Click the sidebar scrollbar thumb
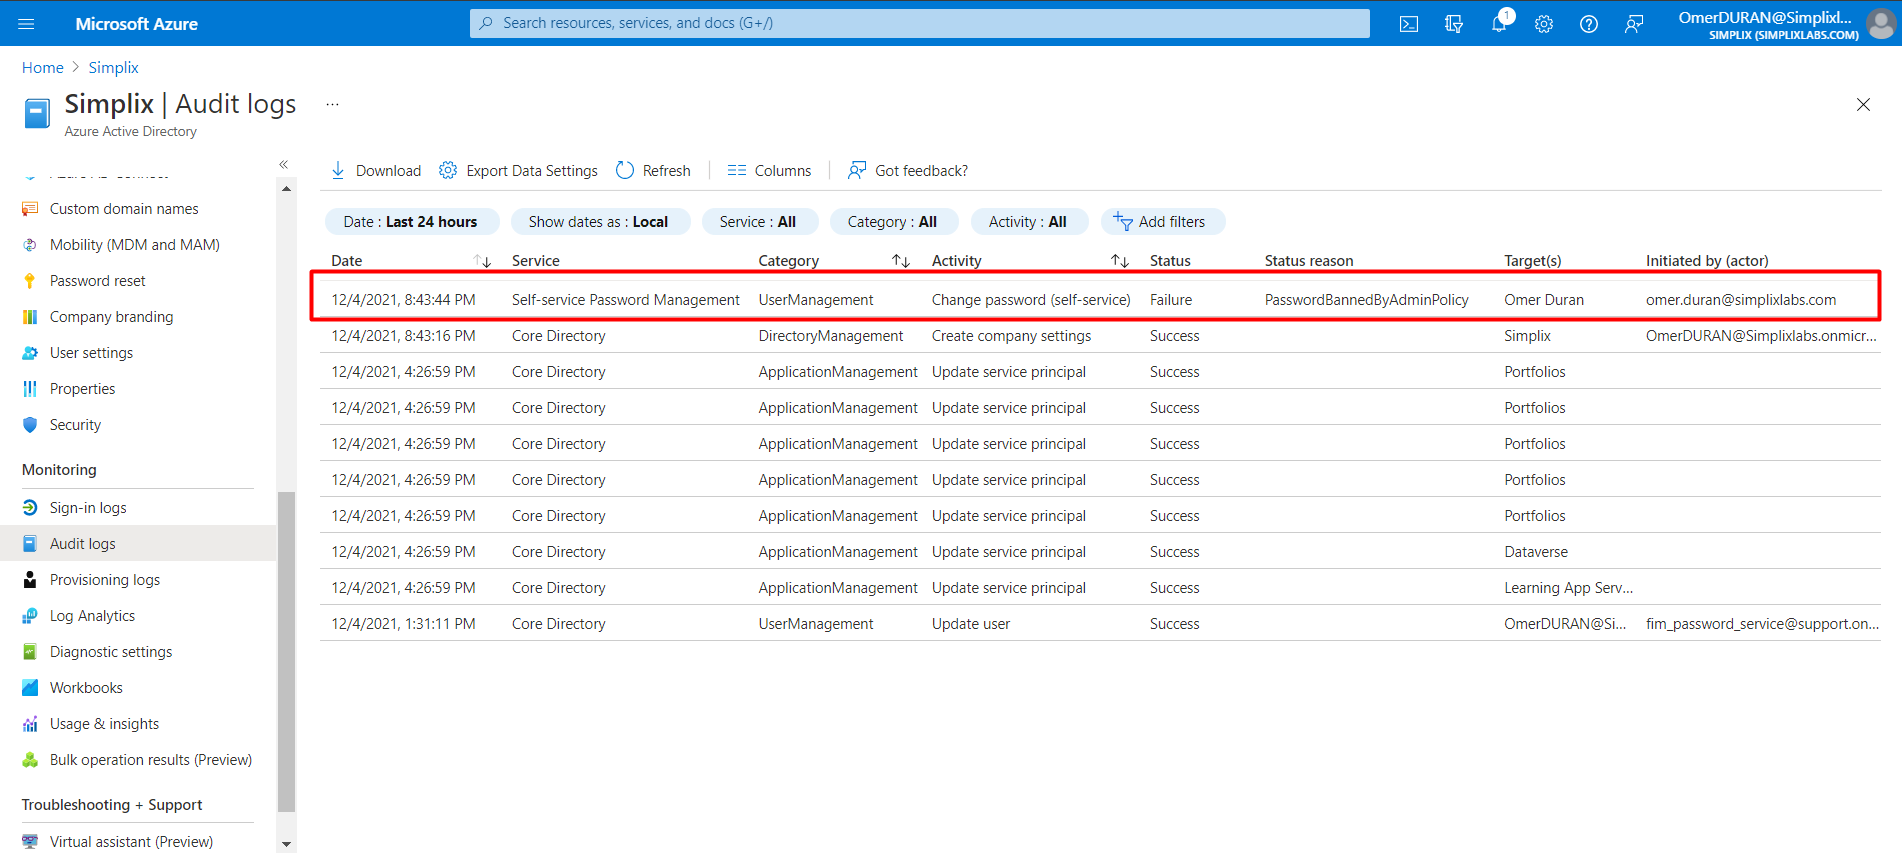The width and height of the screenshot is (1902, 853). [x=287, y=651]
